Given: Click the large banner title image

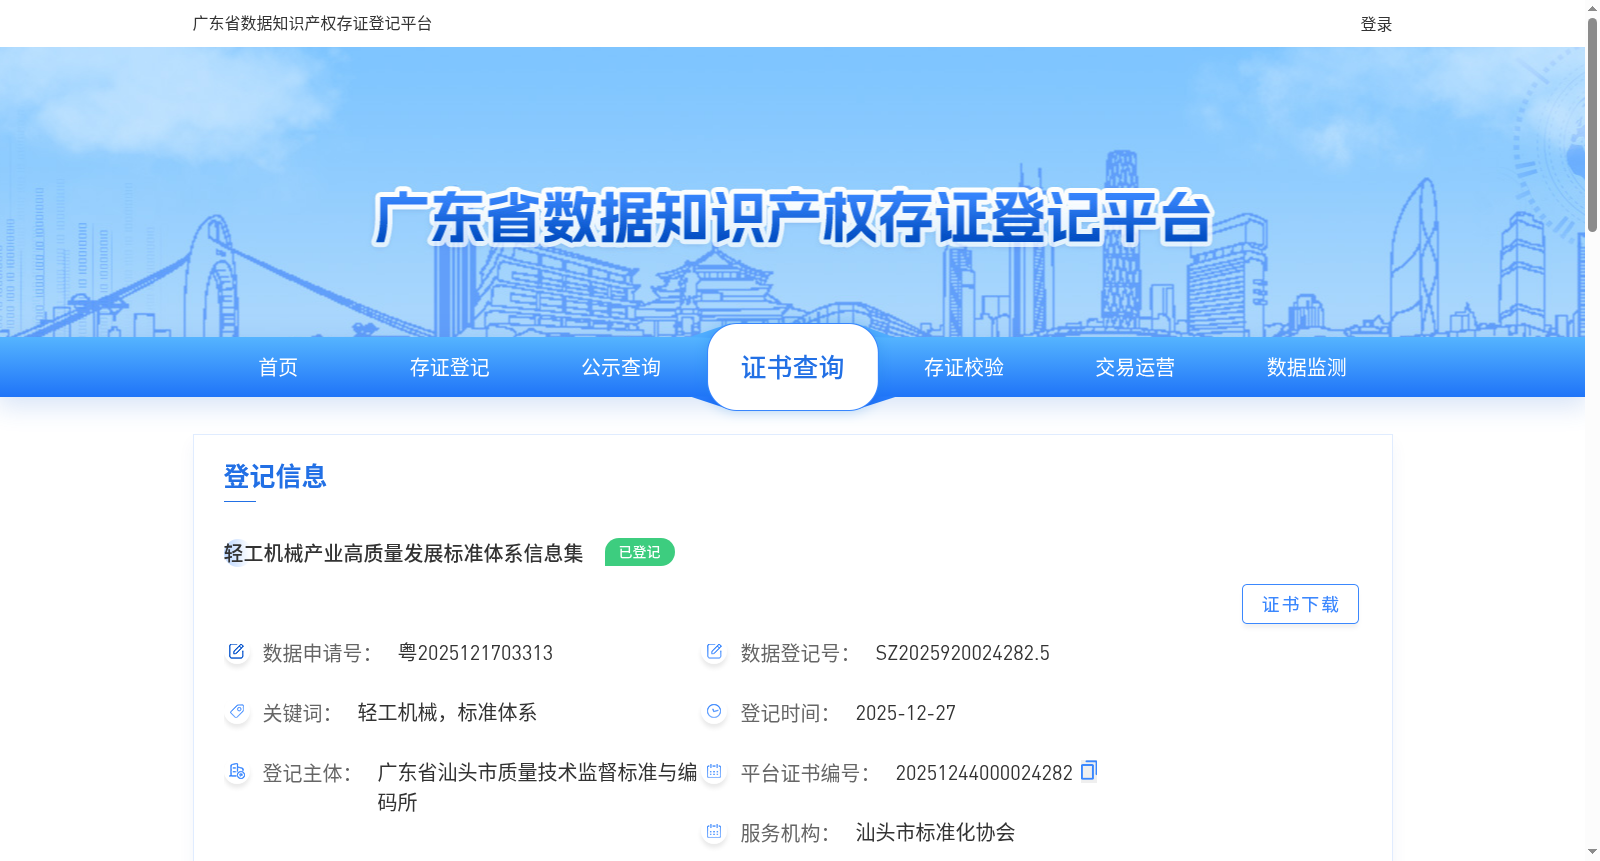Looking at the screenshot, I should click(792, 217).
